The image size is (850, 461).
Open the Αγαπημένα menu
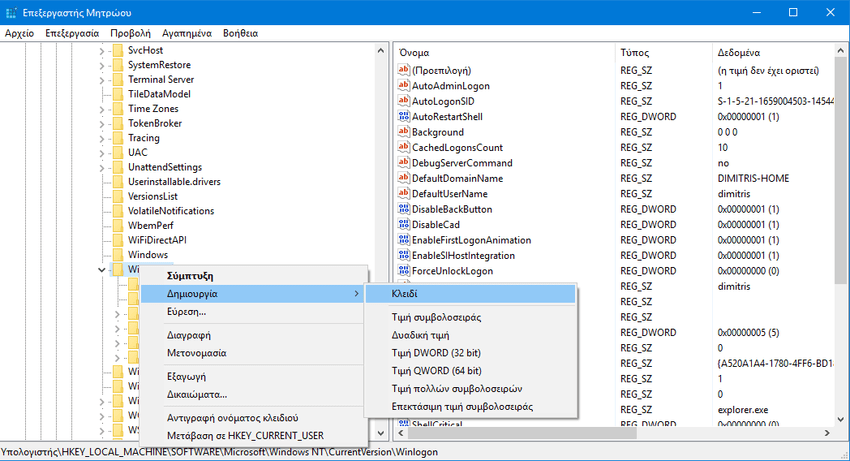coord(188,33)
